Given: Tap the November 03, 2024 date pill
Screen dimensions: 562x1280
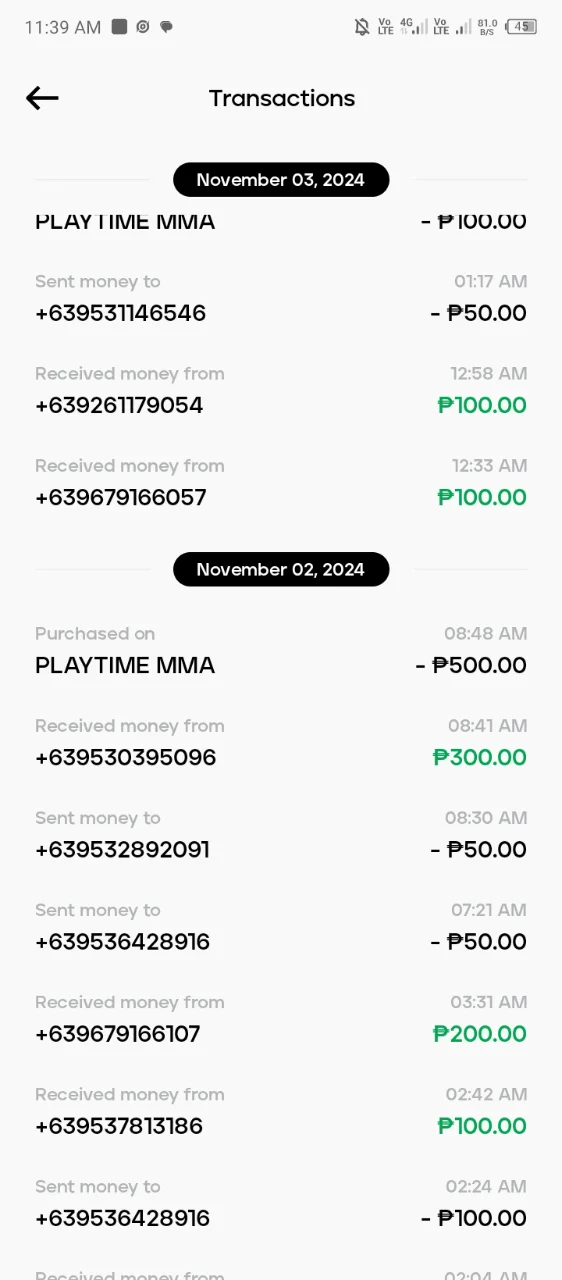Looking at the screenshot, I should 281,180.
